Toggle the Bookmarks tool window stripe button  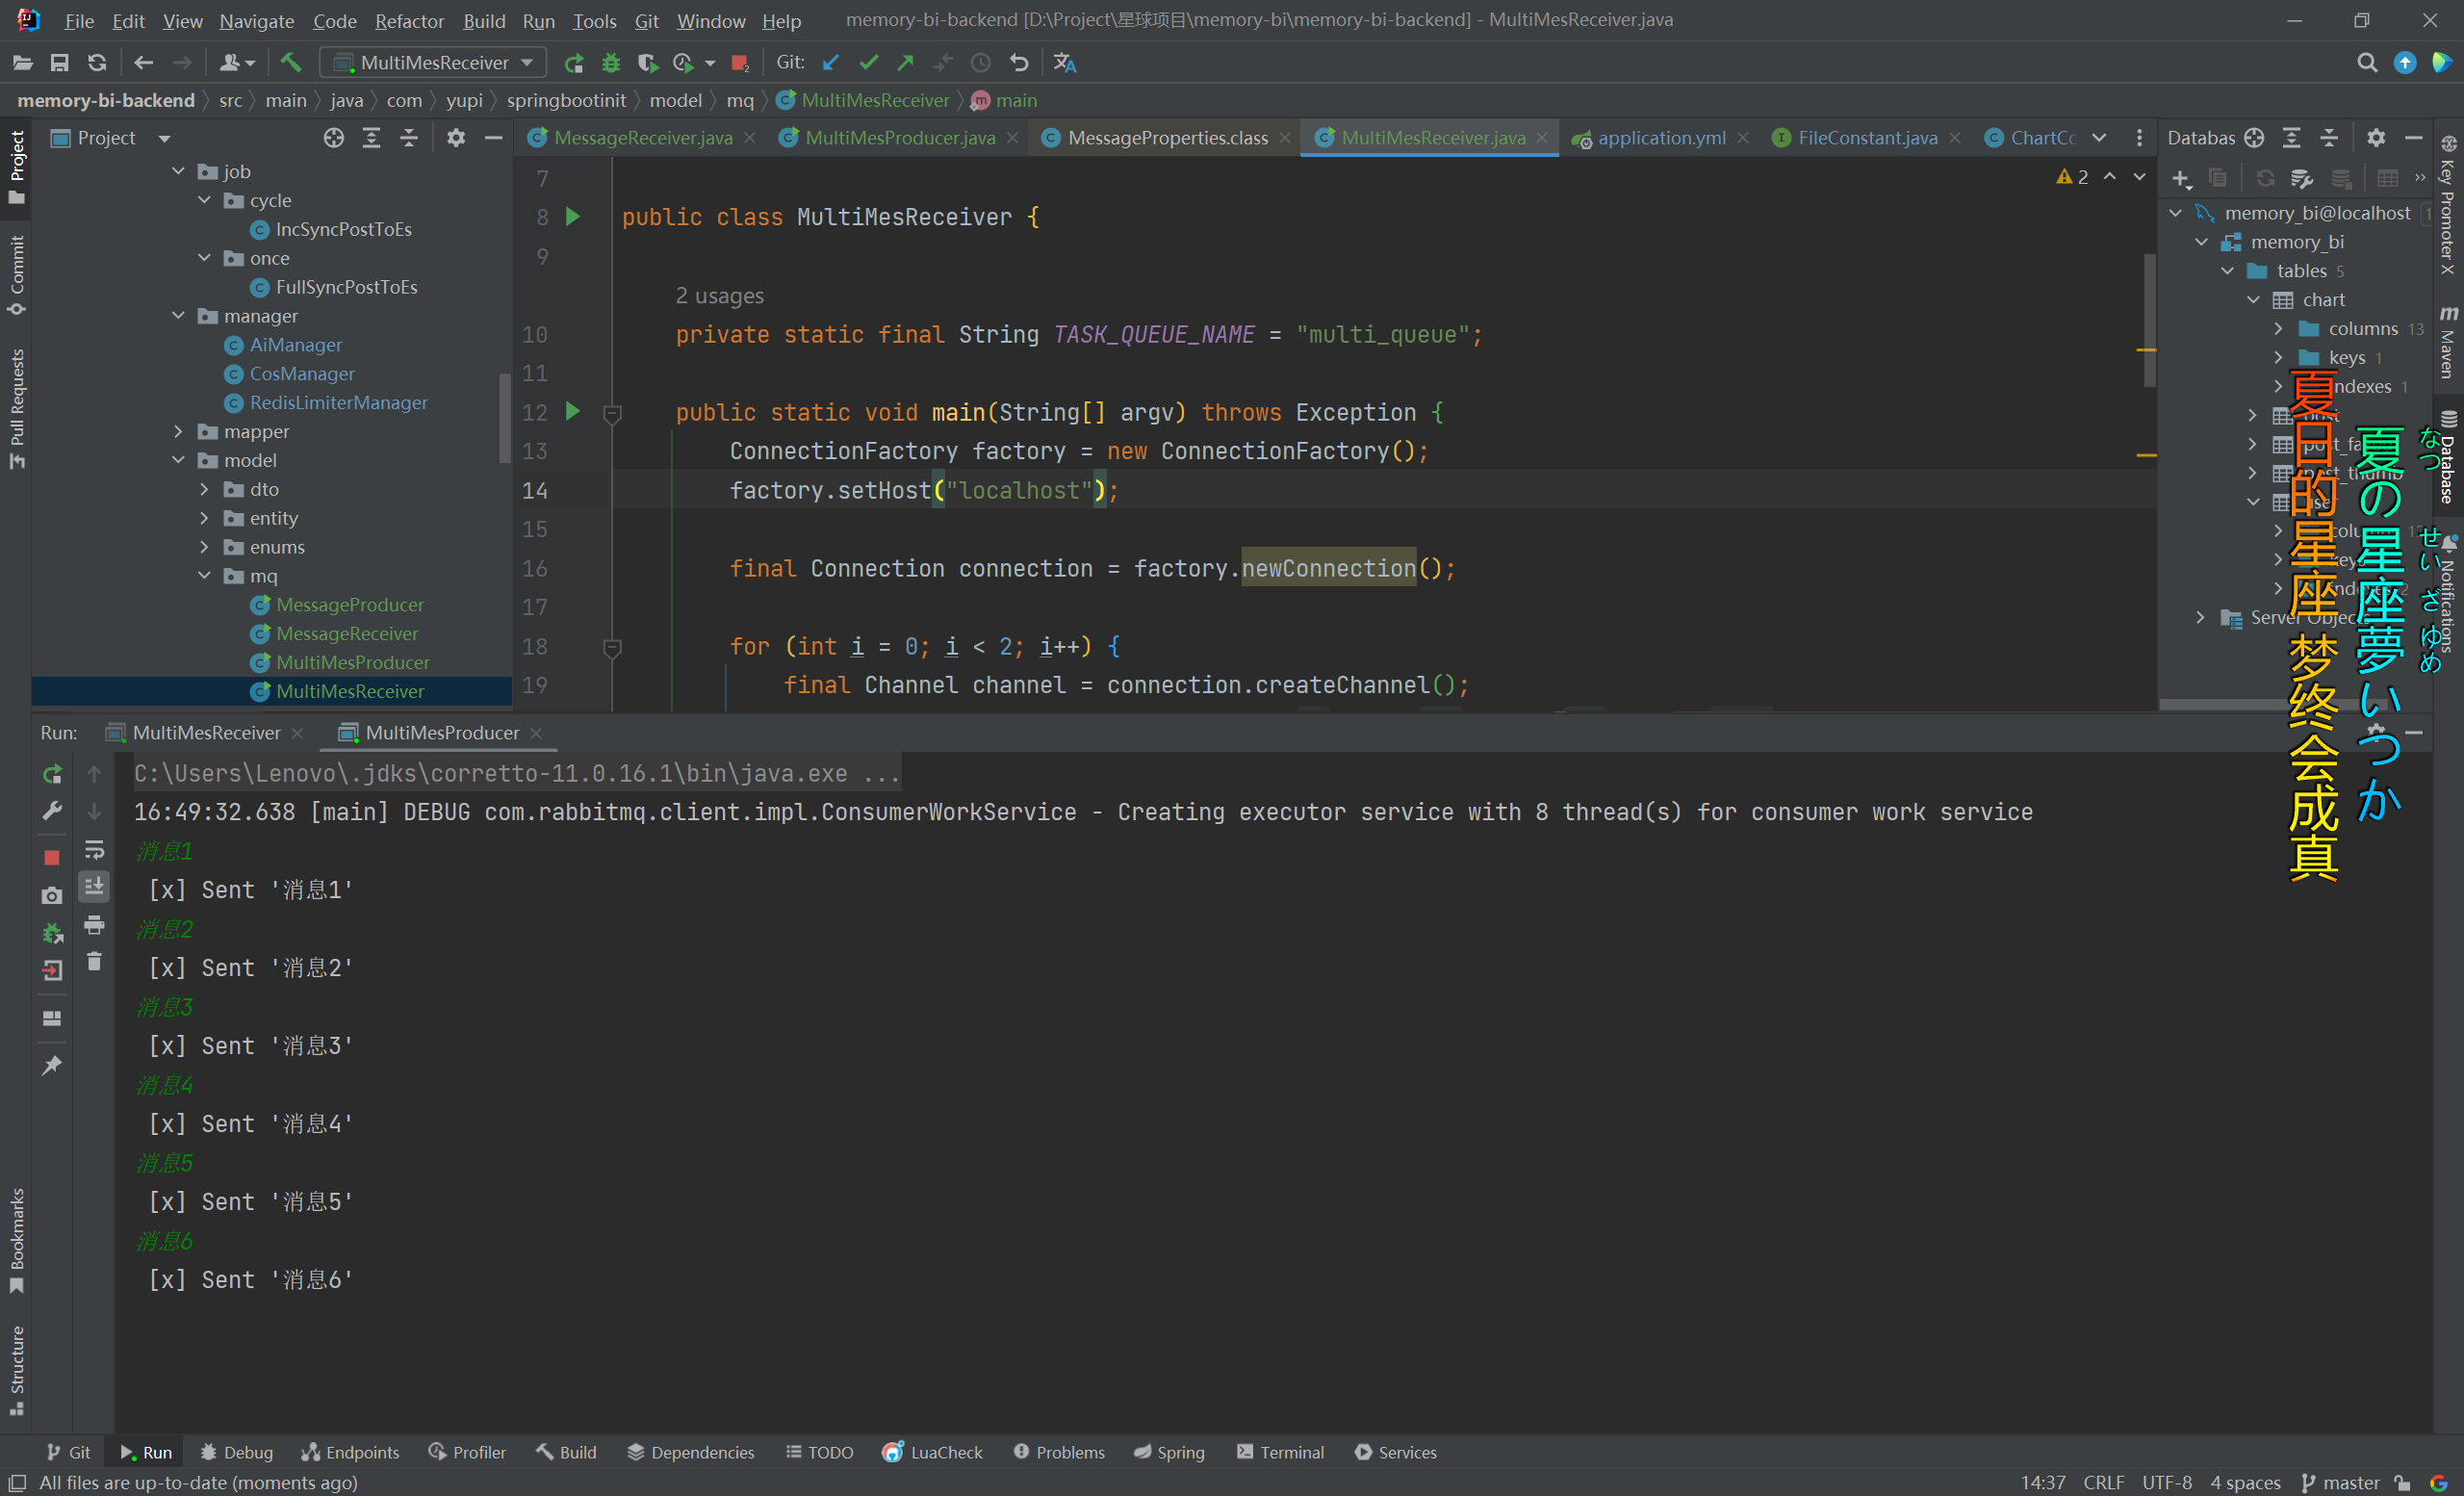click(16, 1240)
